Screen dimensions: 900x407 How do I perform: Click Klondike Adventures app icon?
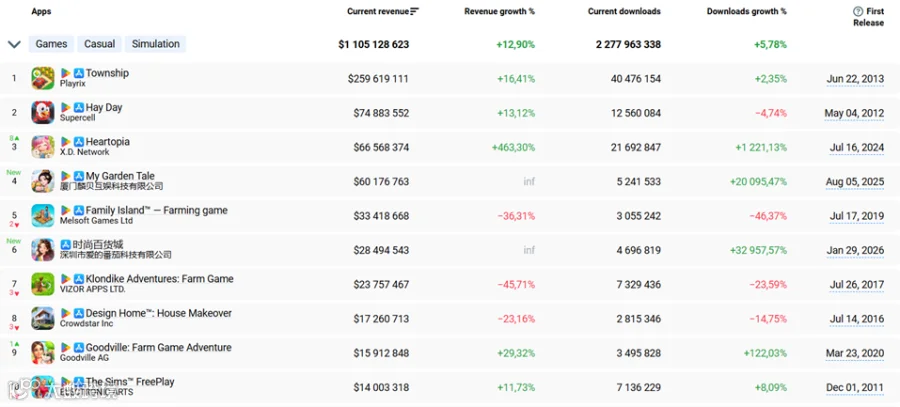point(43,284)
